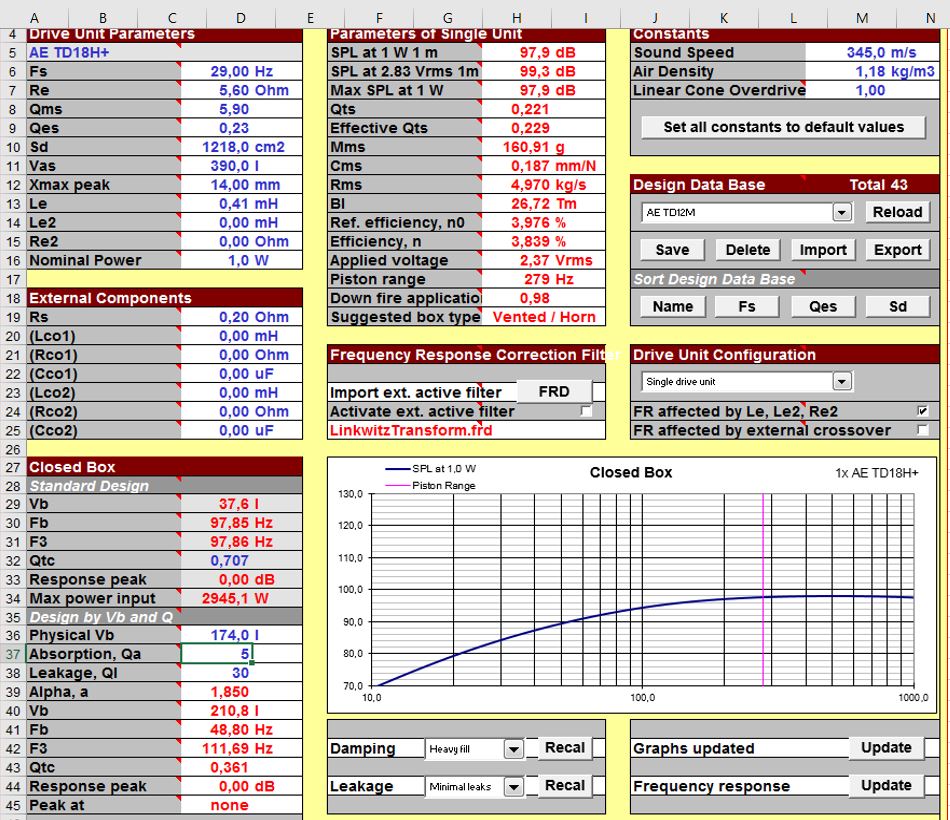950x820 pixels.
Task: Sort the design database by Name
Action: pos(671,307)
